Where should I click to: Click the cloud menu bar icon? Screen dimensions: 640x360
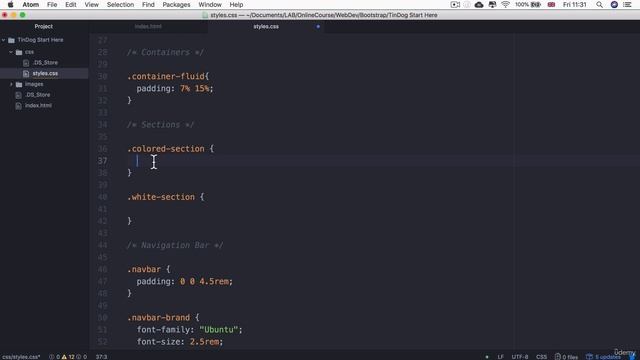[479, 4]
